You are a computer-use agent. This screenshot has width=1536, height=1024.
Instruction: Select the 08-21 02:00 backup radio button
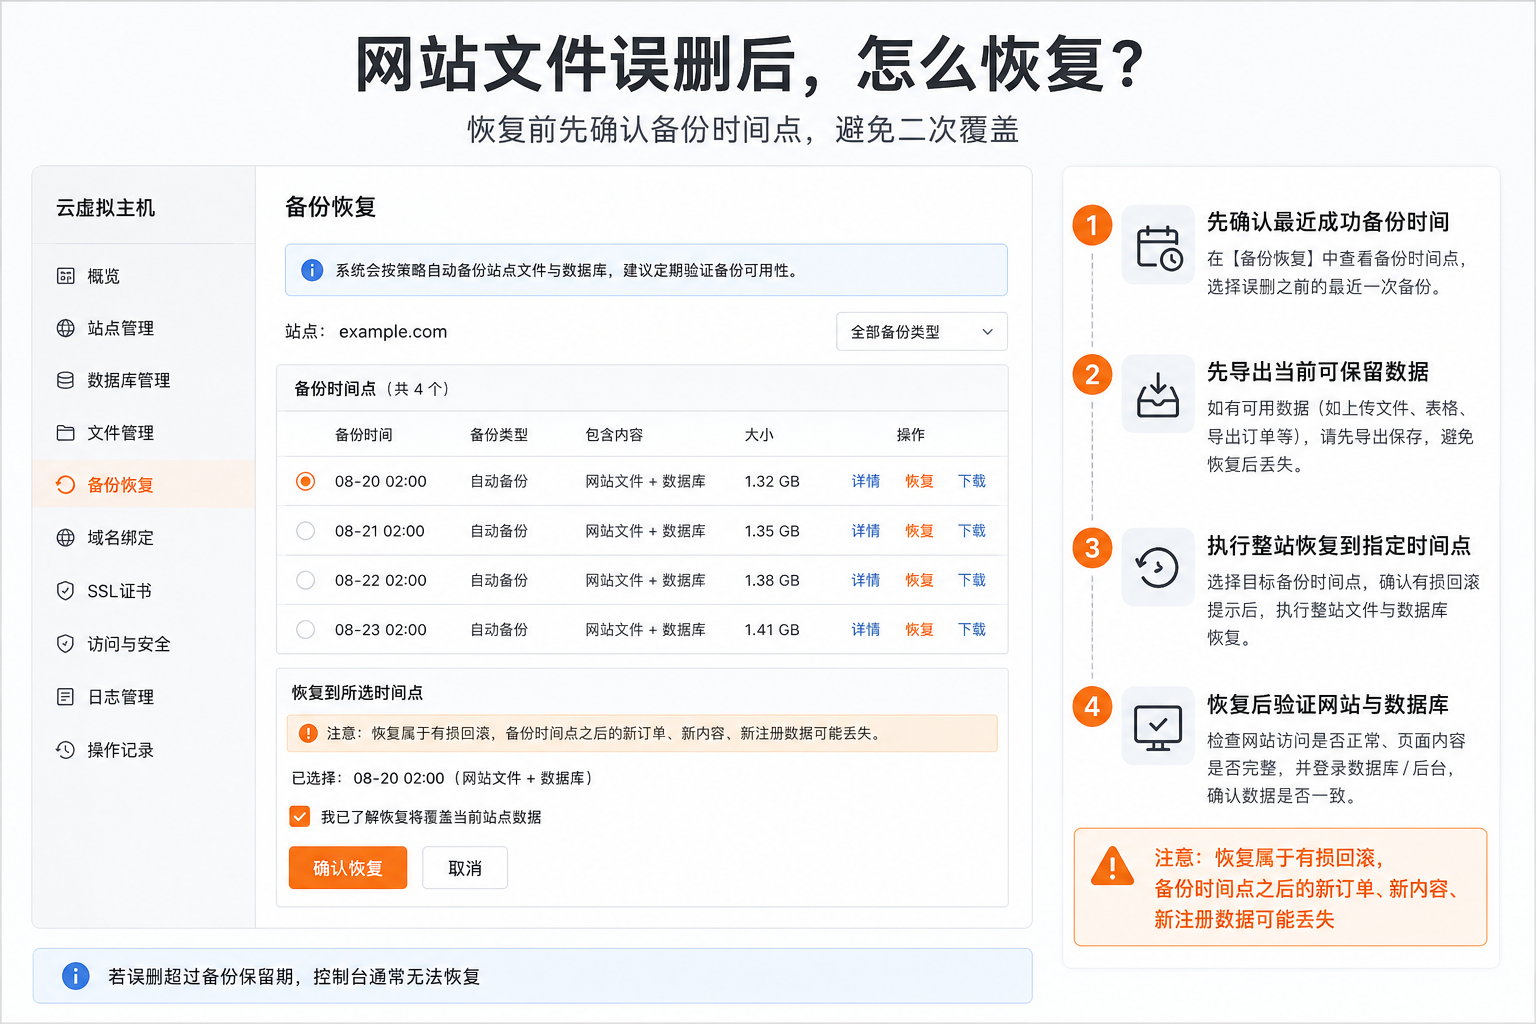point(306,531)
